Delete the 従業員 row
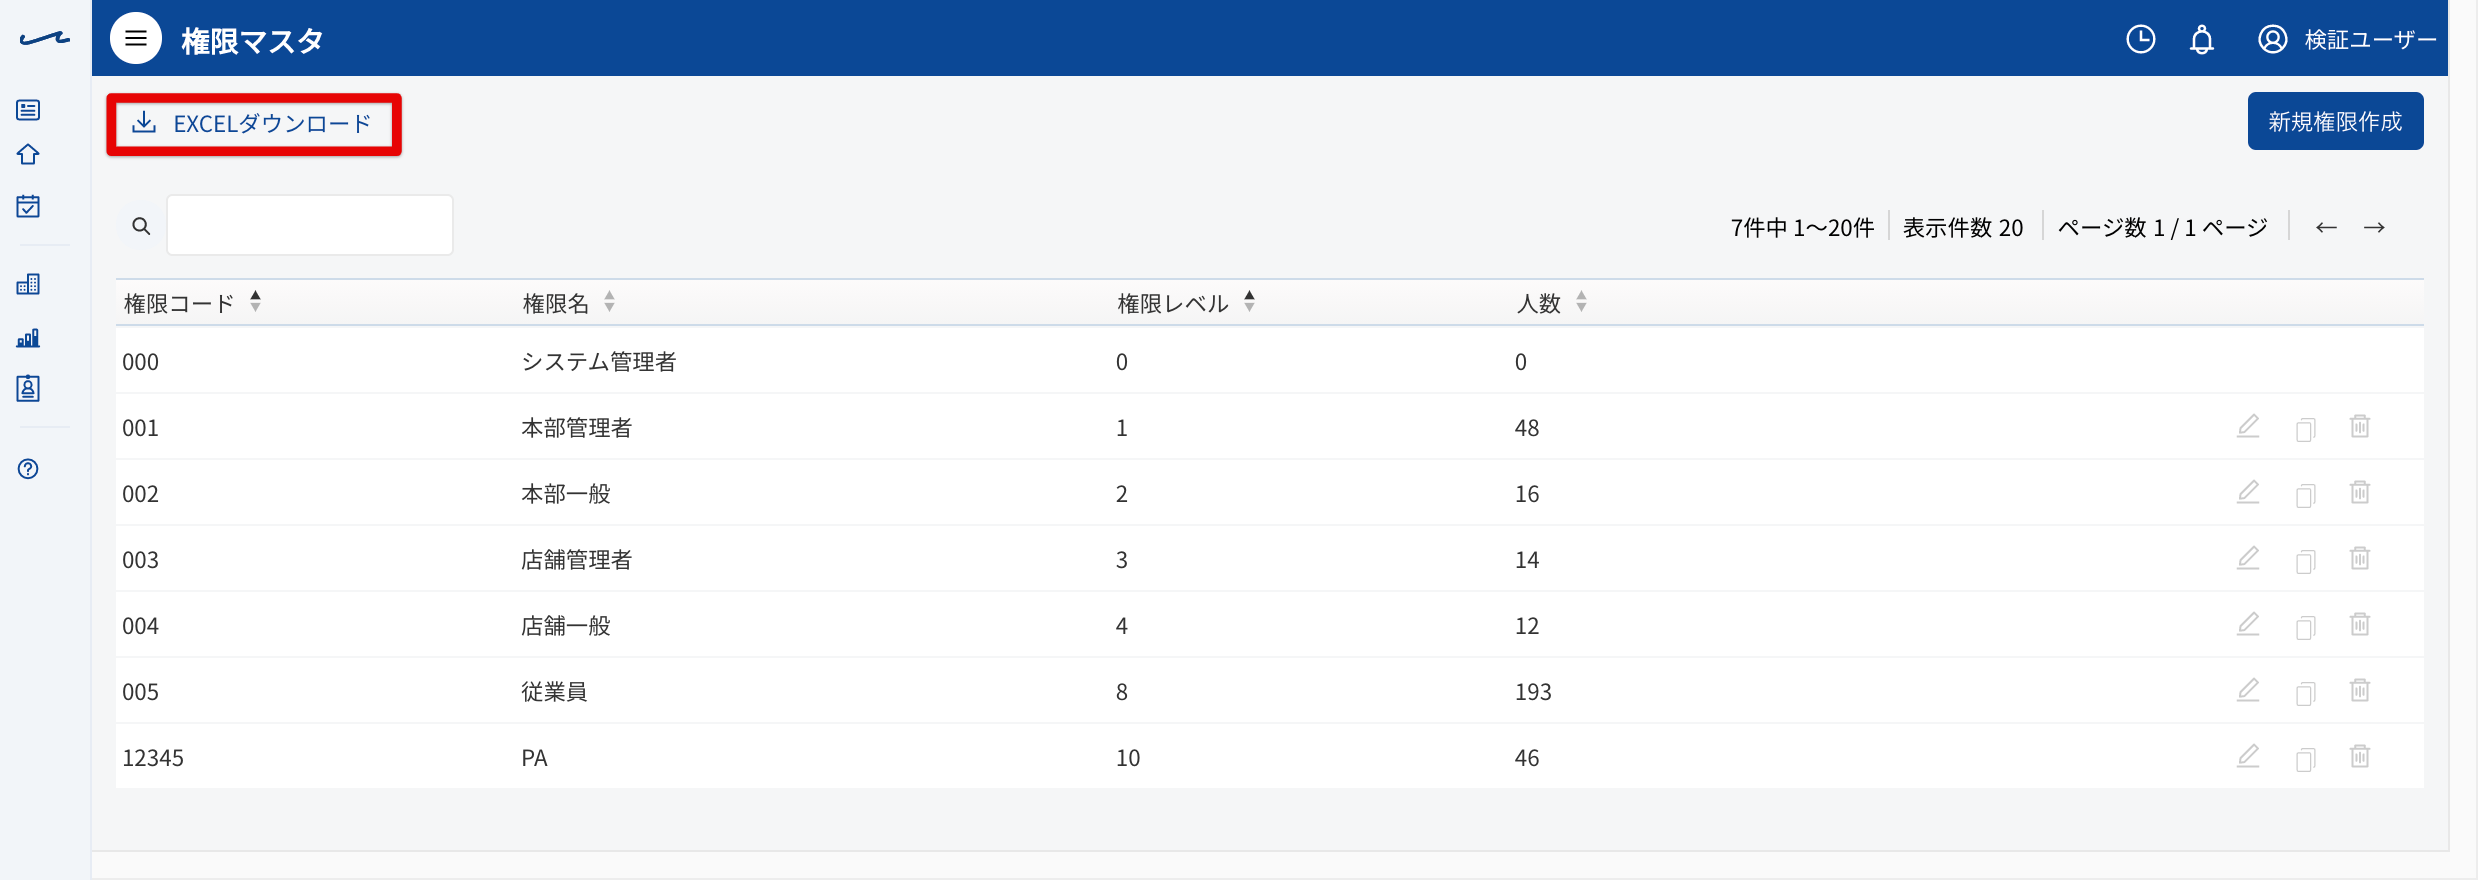 point(2360,691)
